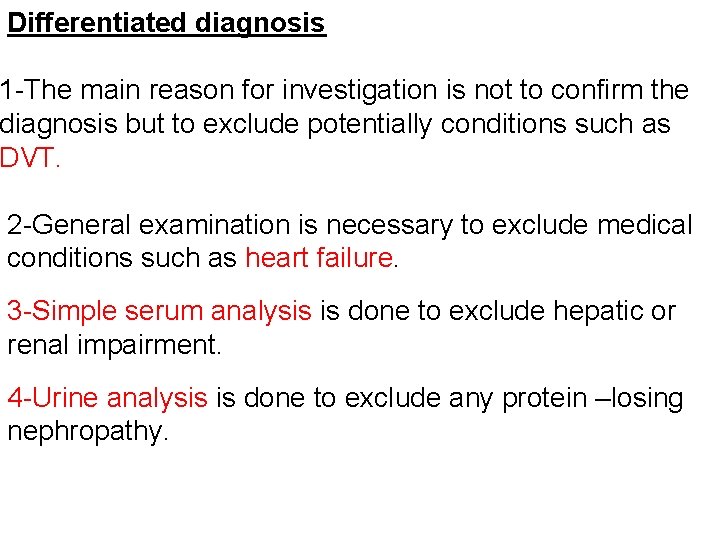Screen dimensions: 720x540
Task: Click the word 'potentially' in point one
Action: 370,125
